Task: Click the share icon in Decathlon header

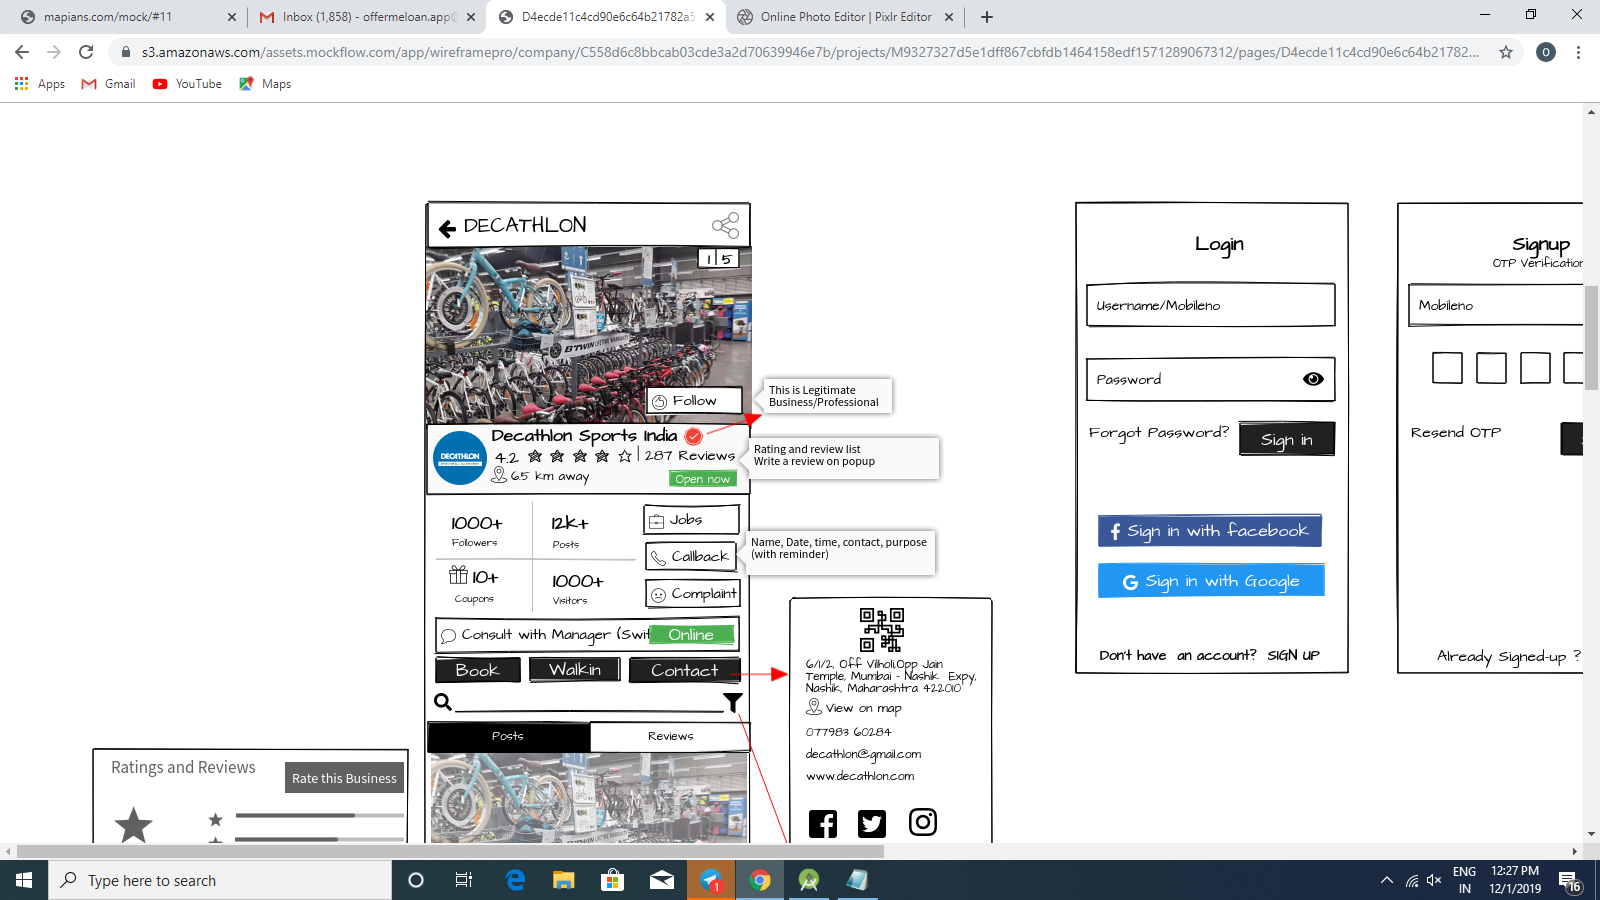Action: [x=726, y=225]
